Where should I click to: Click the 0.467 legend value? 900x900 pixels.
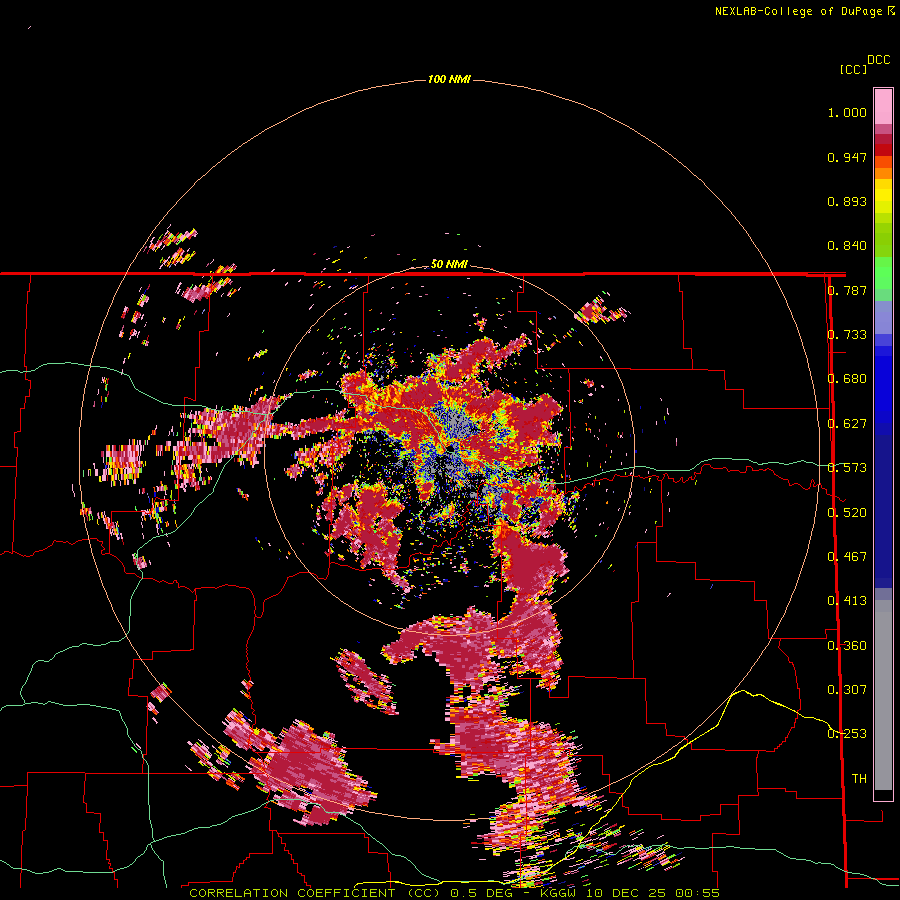coord(847,557)
